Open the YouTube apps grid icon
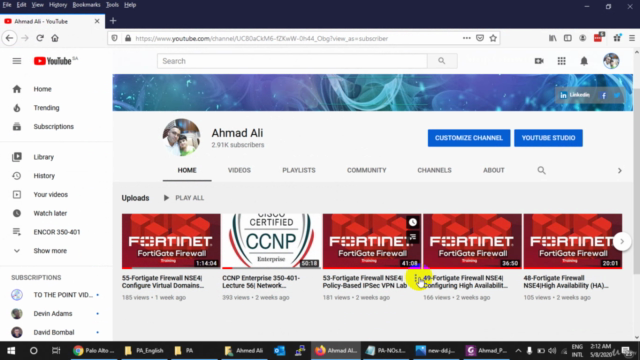This screenshot has width=640, height=360. coord(562,61)
